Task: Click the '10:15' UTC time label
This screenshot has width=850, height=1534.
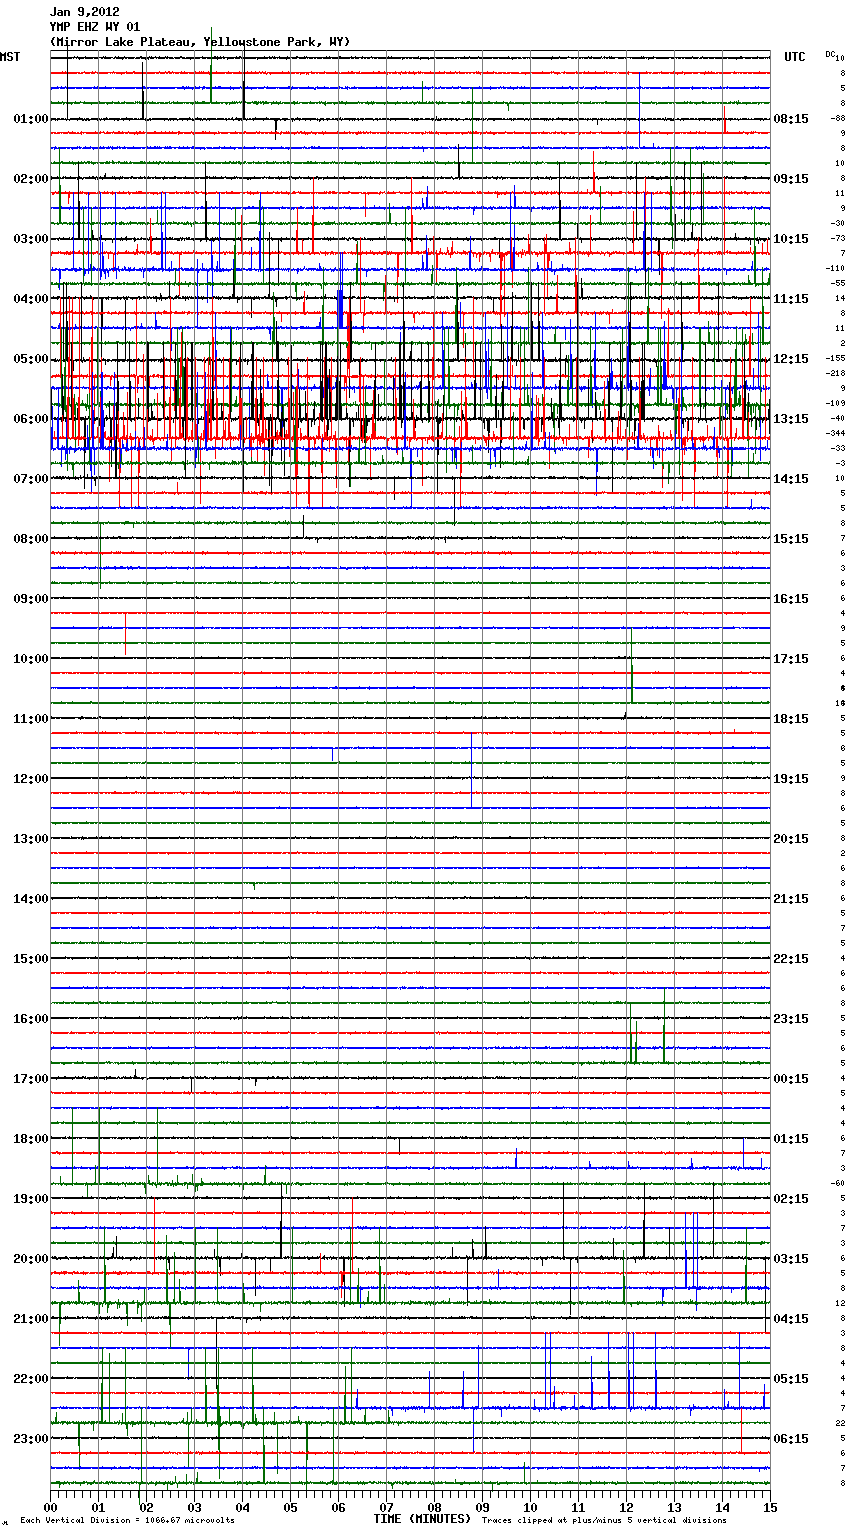Action: (x=791, y=239)
